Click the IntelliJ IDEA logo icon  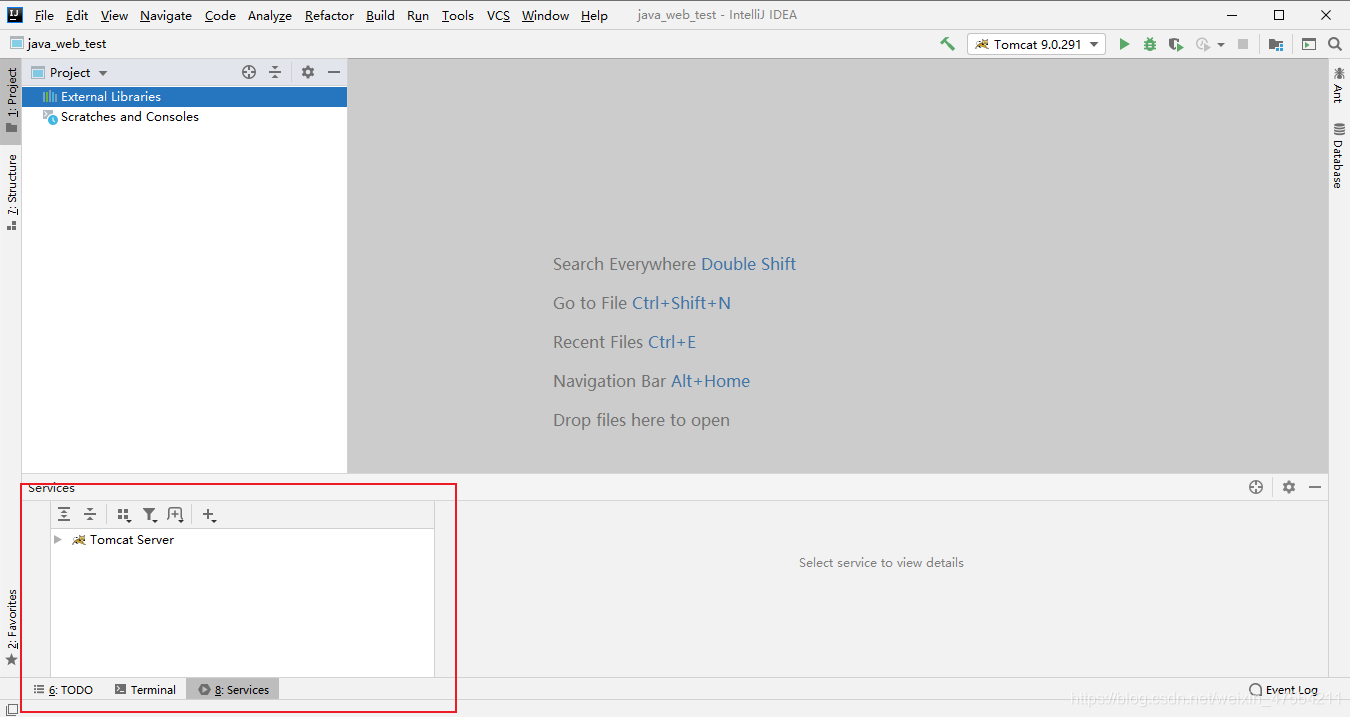point(14,15)
